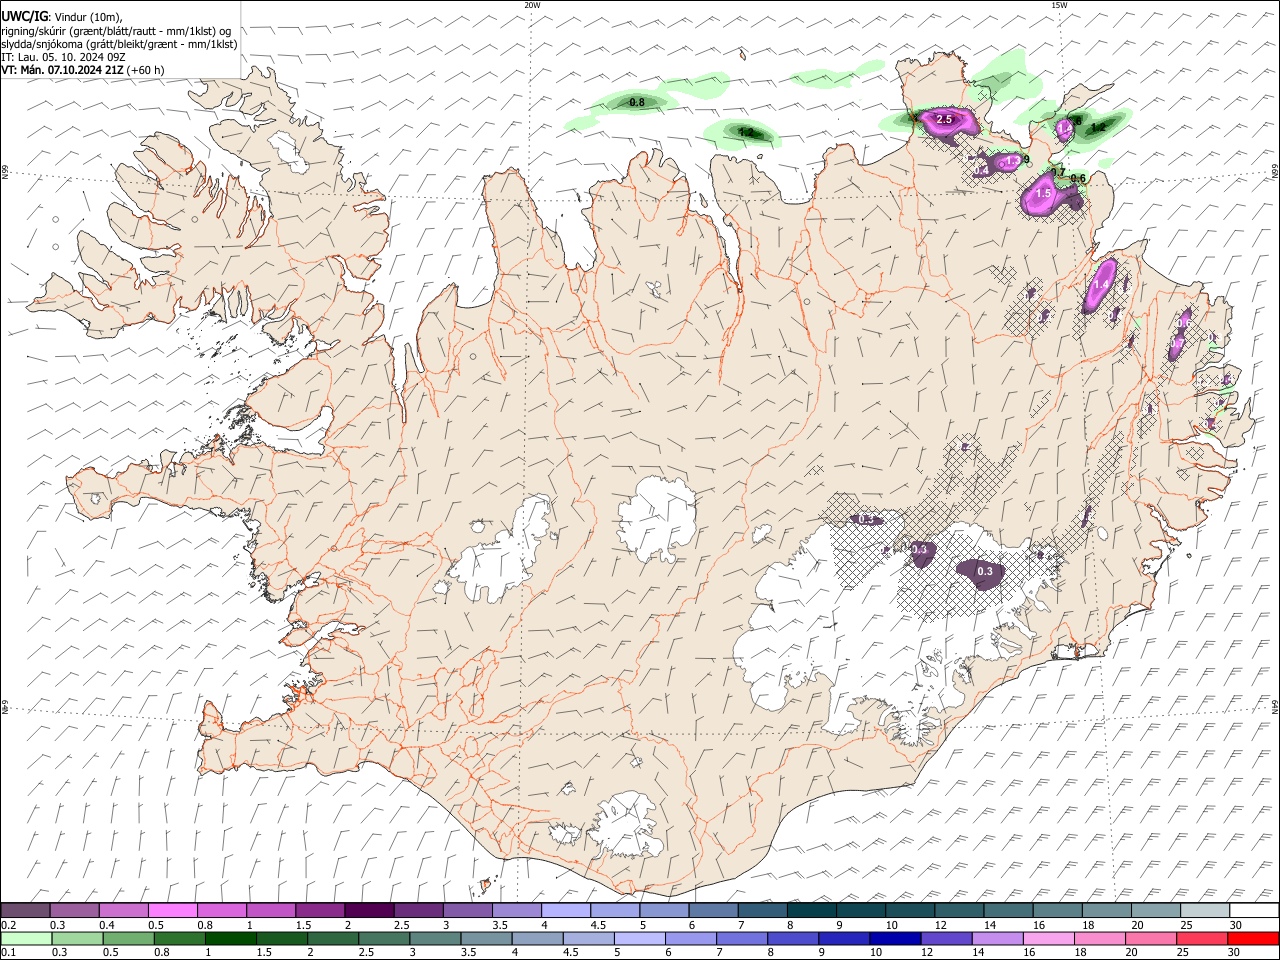Select the lightest green 0.1–0.3 swatch, lower legend
Screen dimensions: 1280x960
(26, 938)
